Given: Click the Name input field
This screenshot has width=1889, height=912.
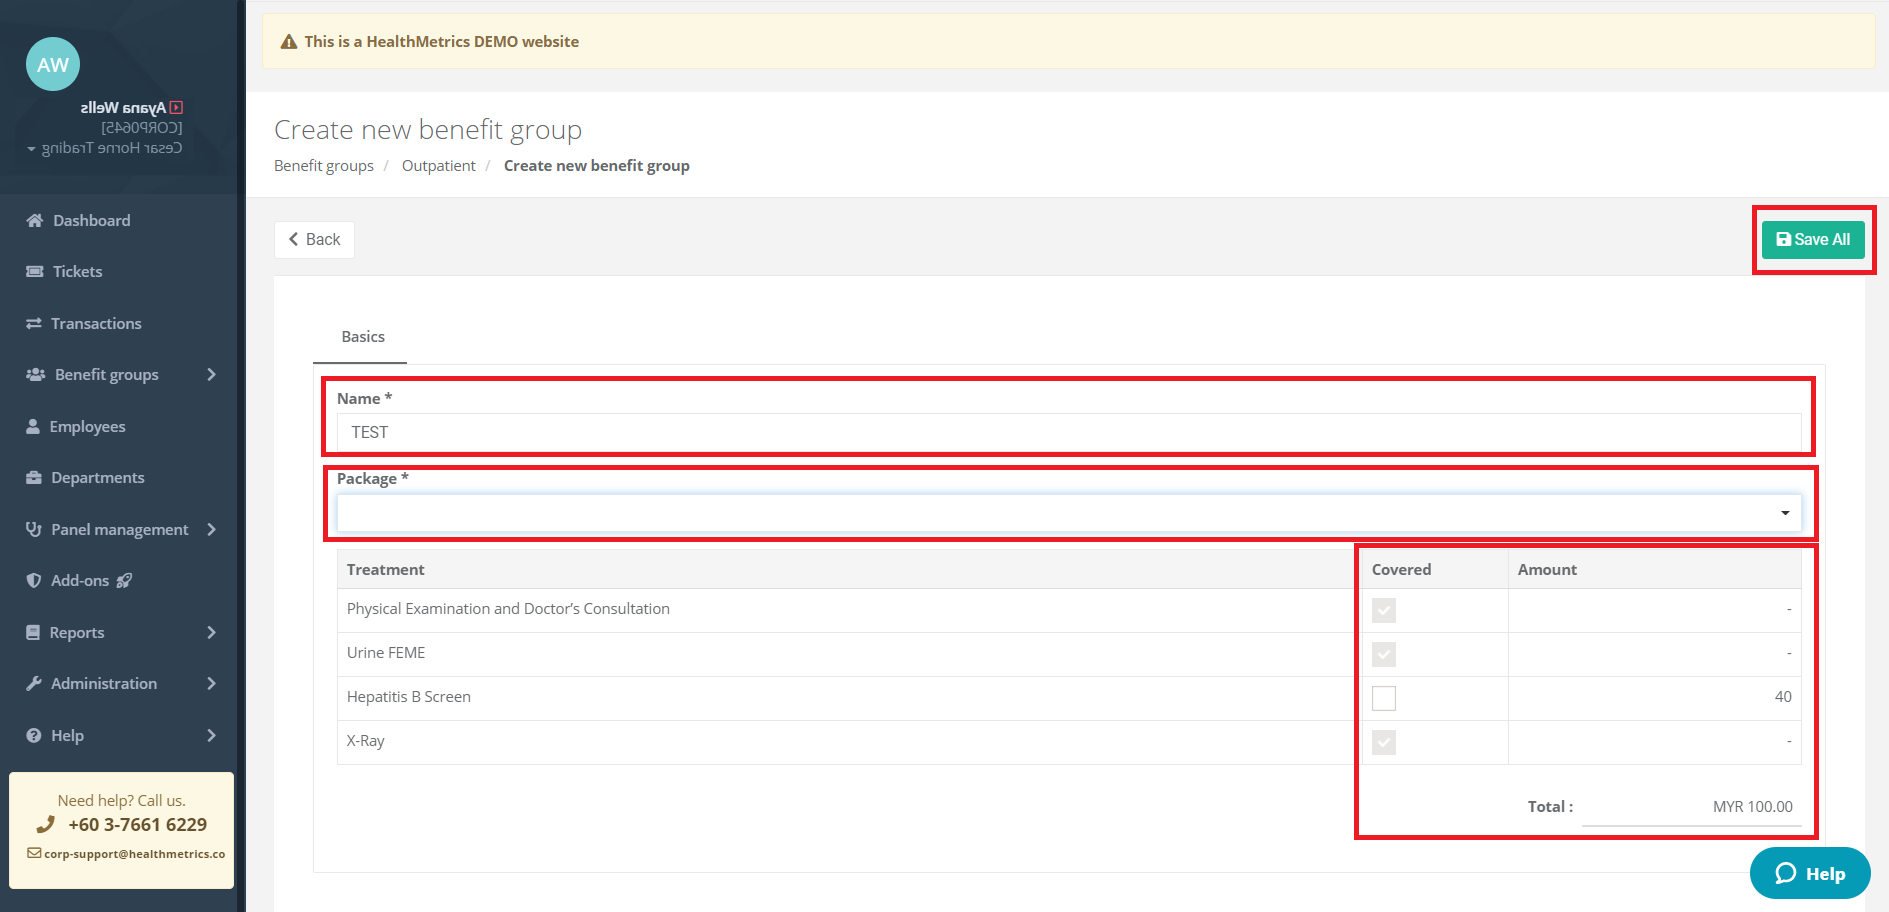Looking at the screenshot, I should (x=1068, y=432).
